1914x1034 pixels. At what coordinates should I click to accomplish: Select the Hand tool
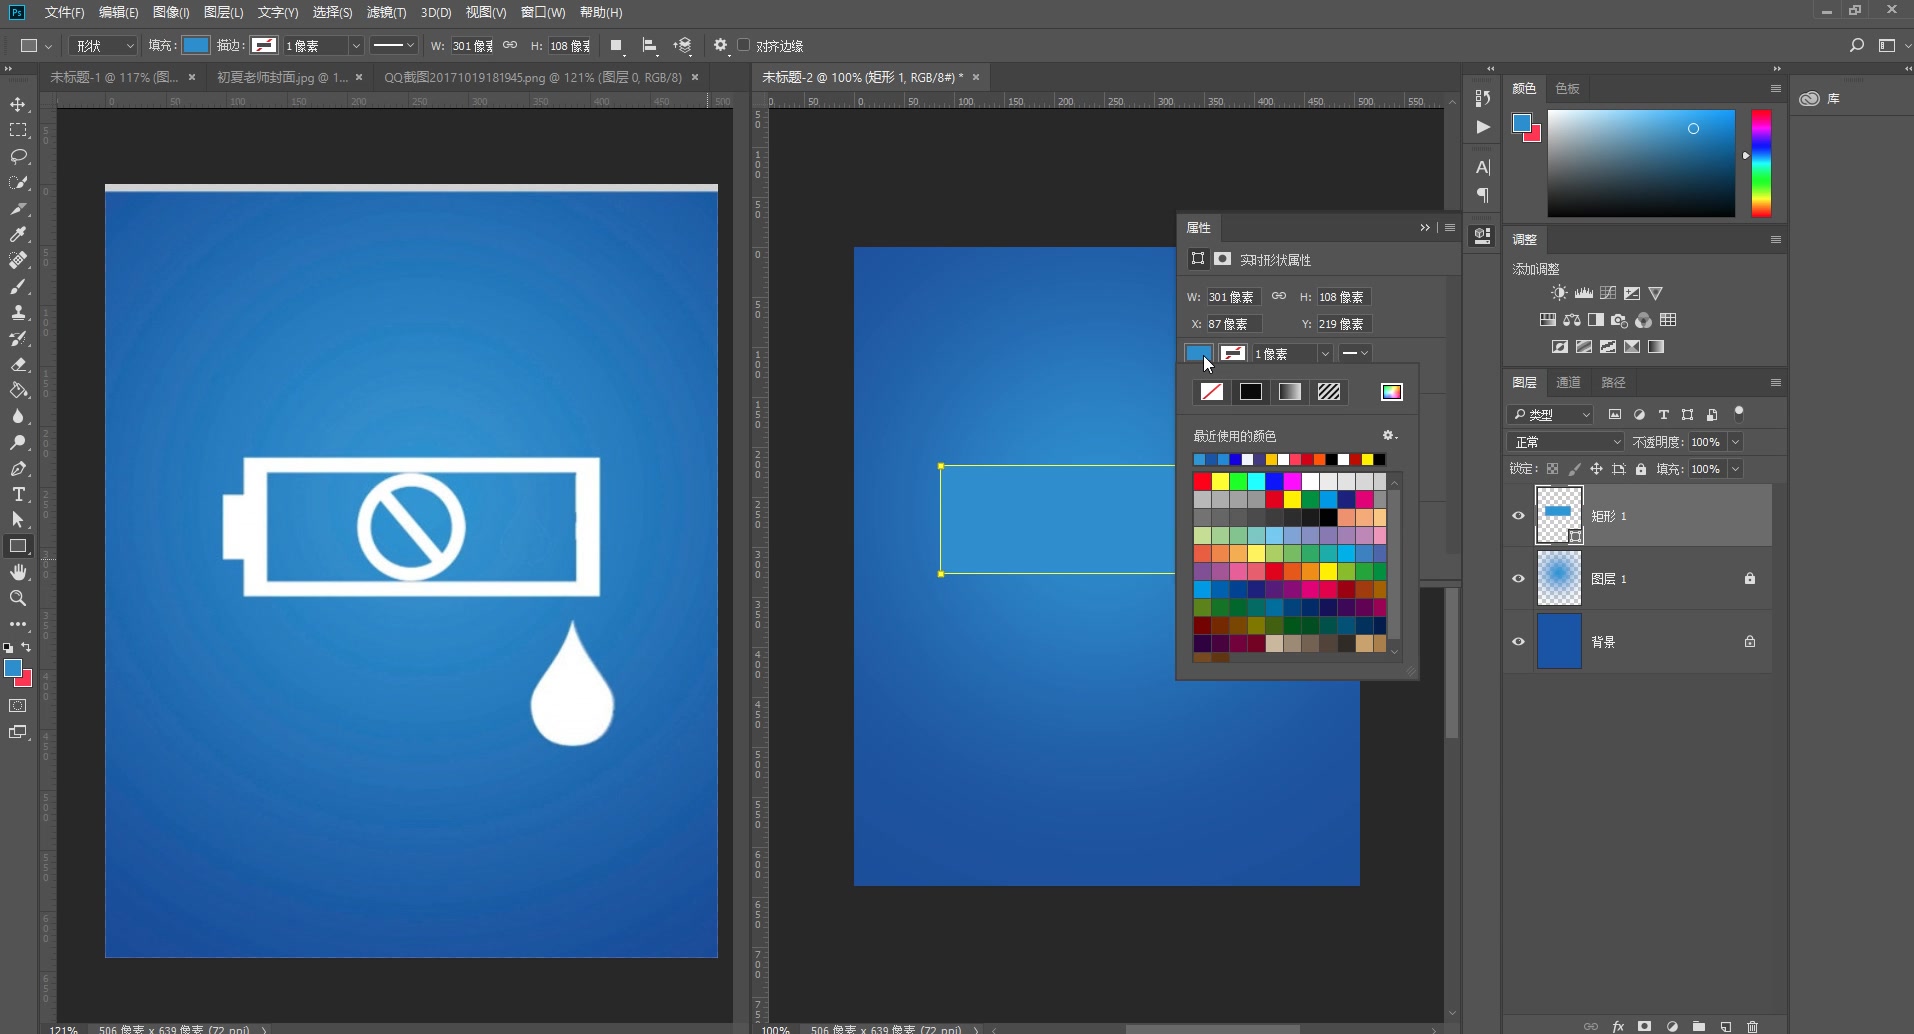click(18, 572)
